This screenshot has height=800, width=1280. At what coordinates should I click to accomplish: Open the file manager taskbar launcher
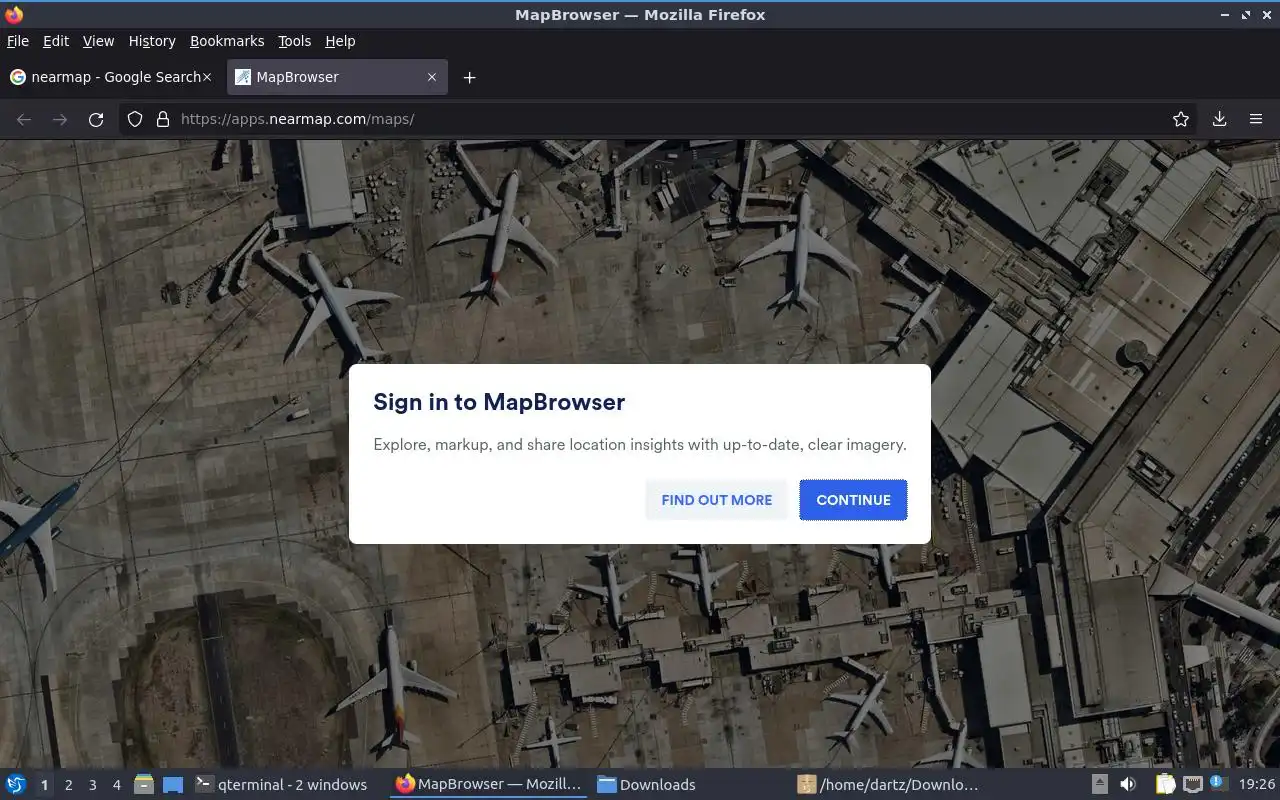coord(144,785)
